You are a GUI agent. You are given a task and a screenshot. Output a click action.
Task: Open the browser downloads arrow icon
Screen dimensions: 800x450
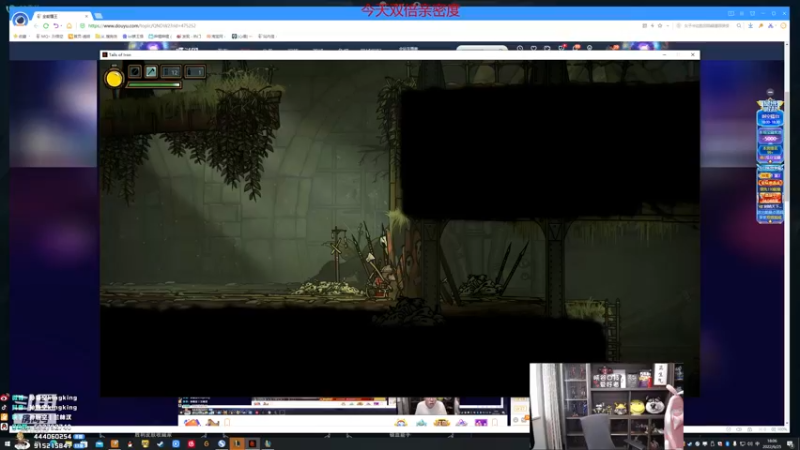click(750, 26)
